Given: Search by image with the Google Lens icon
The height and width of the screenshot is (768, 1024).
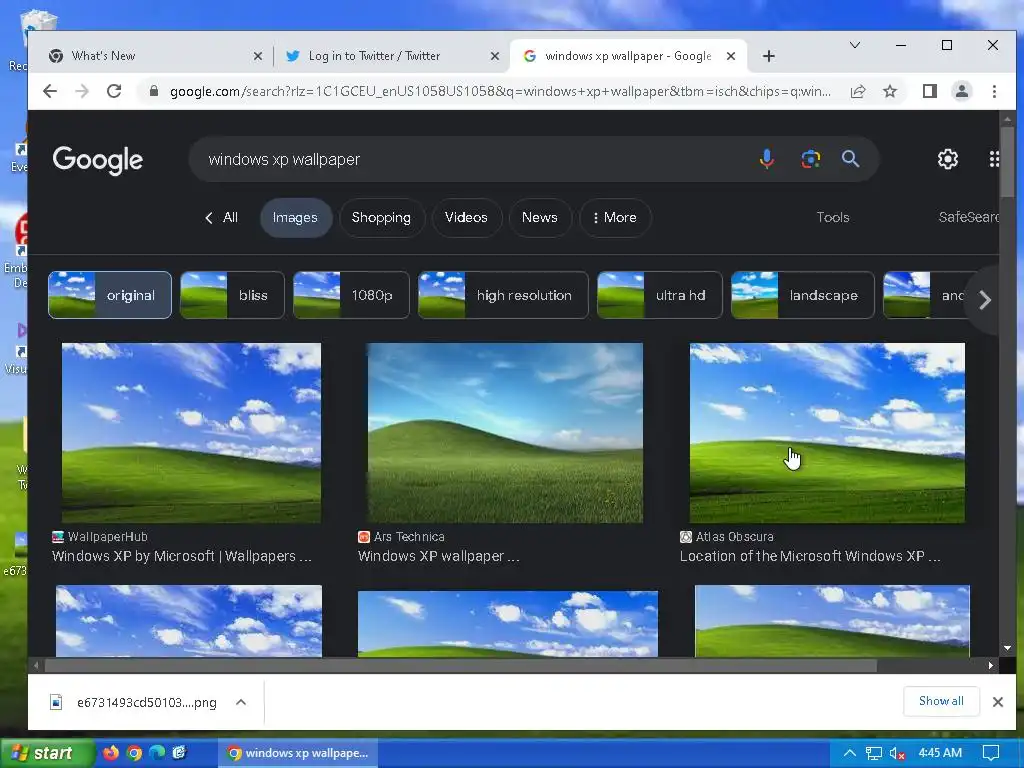Looking at the screenshot, I should click(x=810, y=159).
